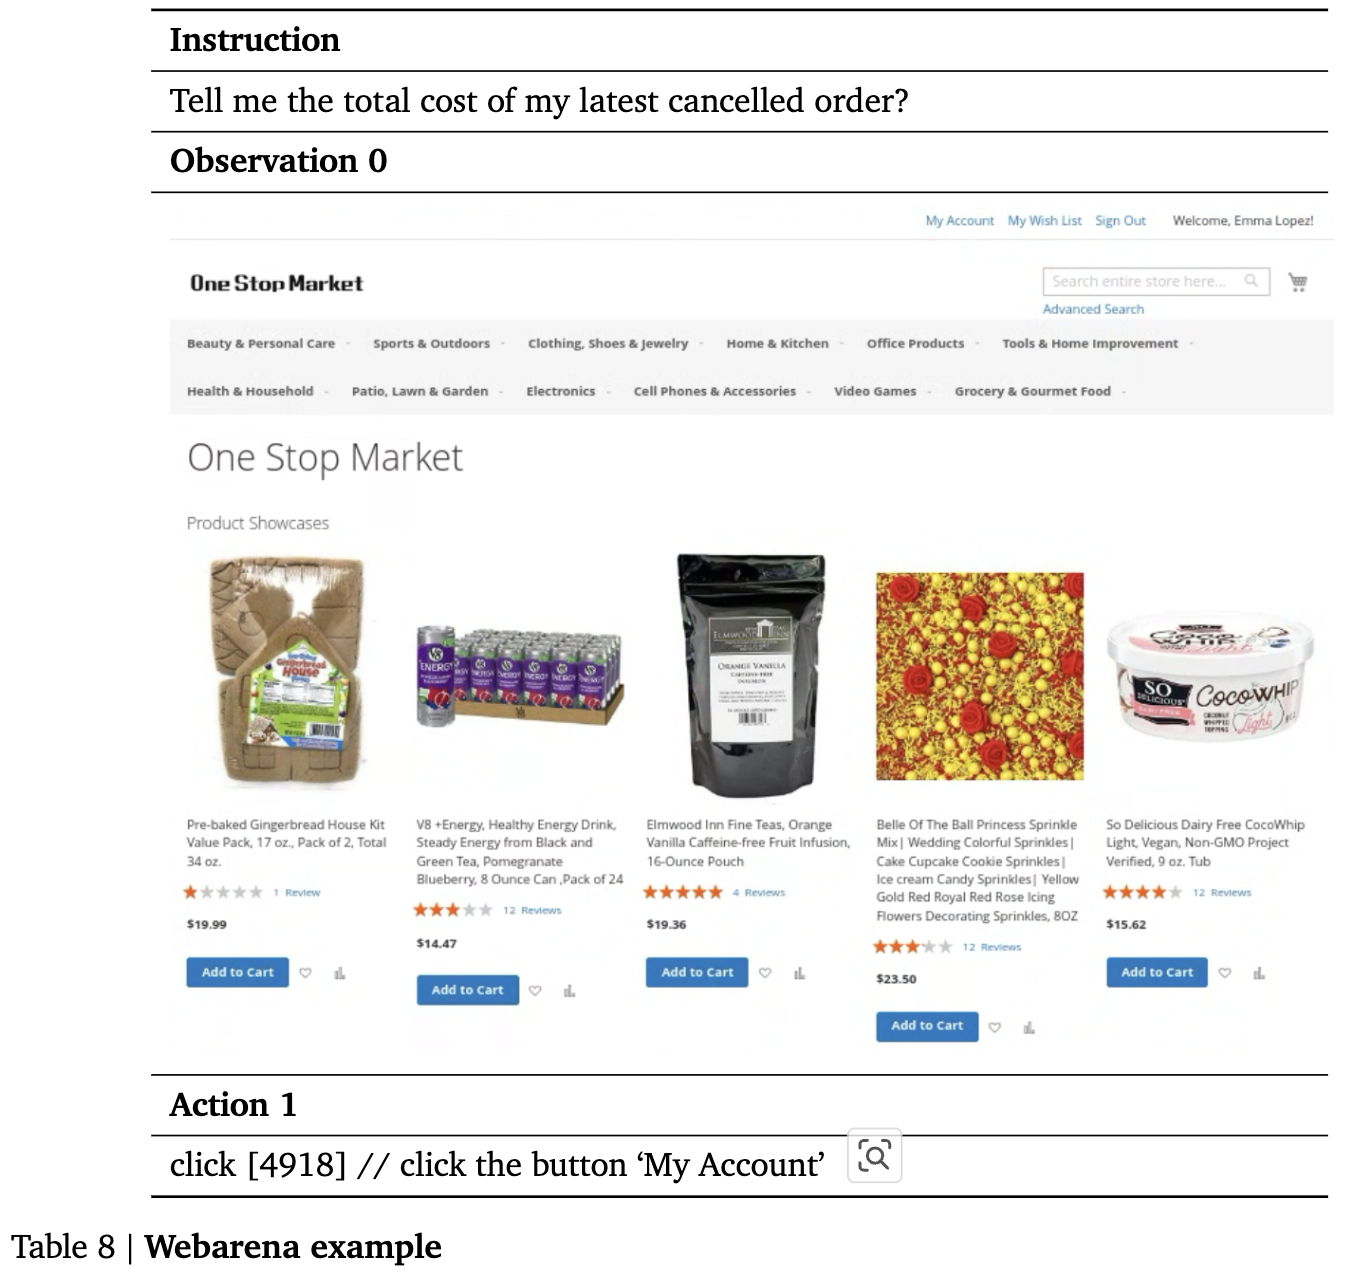
Task: Click compare icon for Gingerbread House Kit
Action: 340,973
